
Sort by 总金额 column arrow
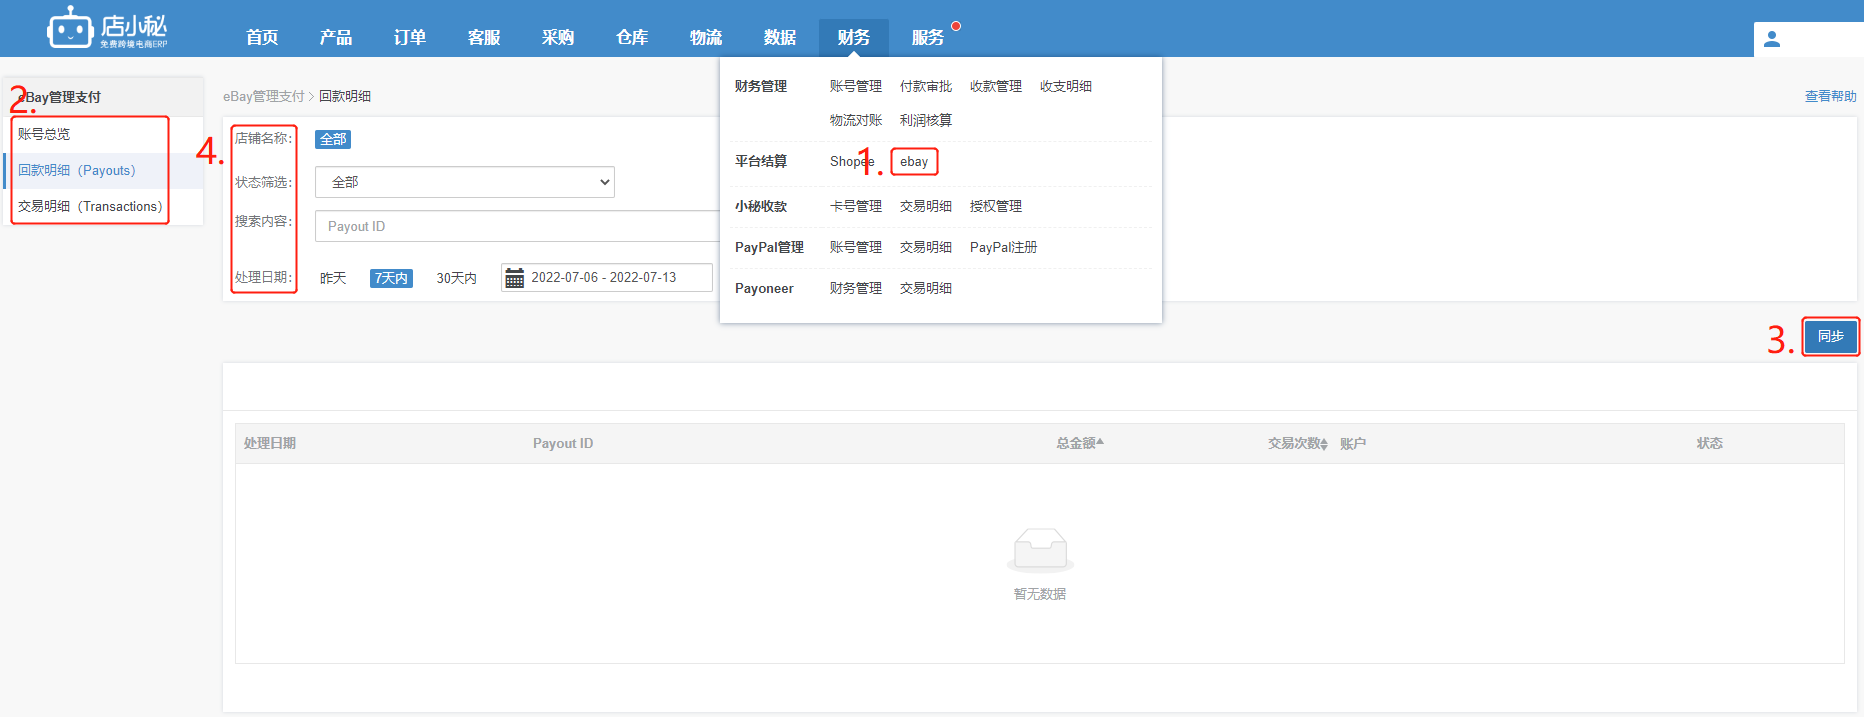coord(1100,442)
